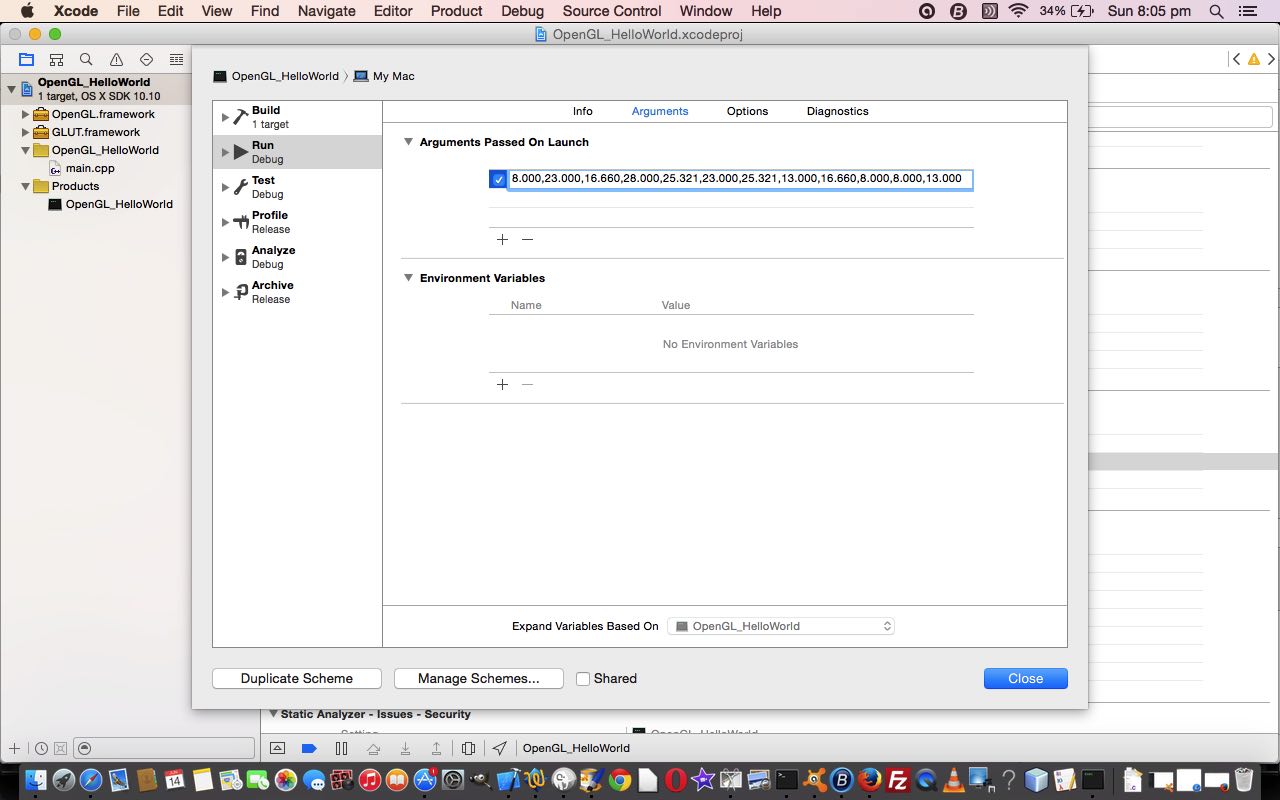Collapse Environment Variables section
1280x800 pixels.
click(408, 278)
